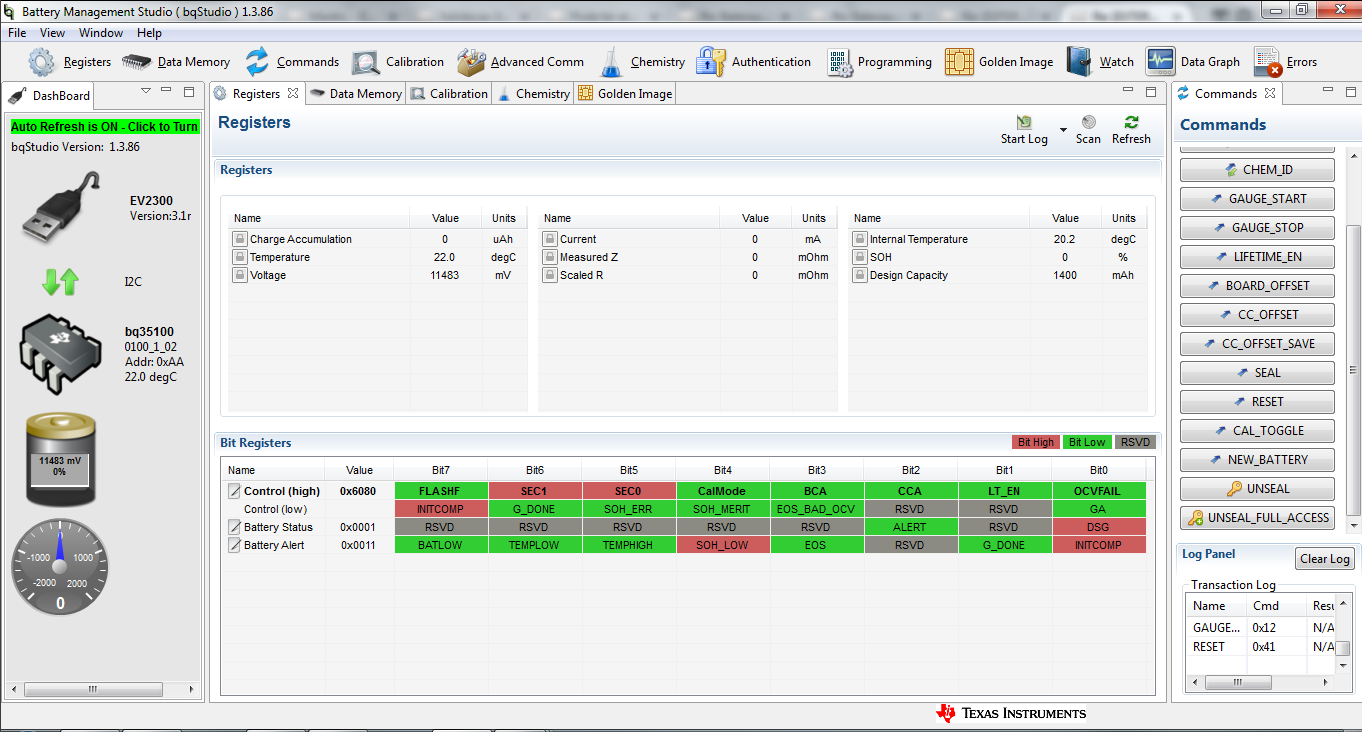This screenshot has width=1362, height=732.
Task: Click the CC_OFFSET_SAVE button
Action: point(1257,344)
